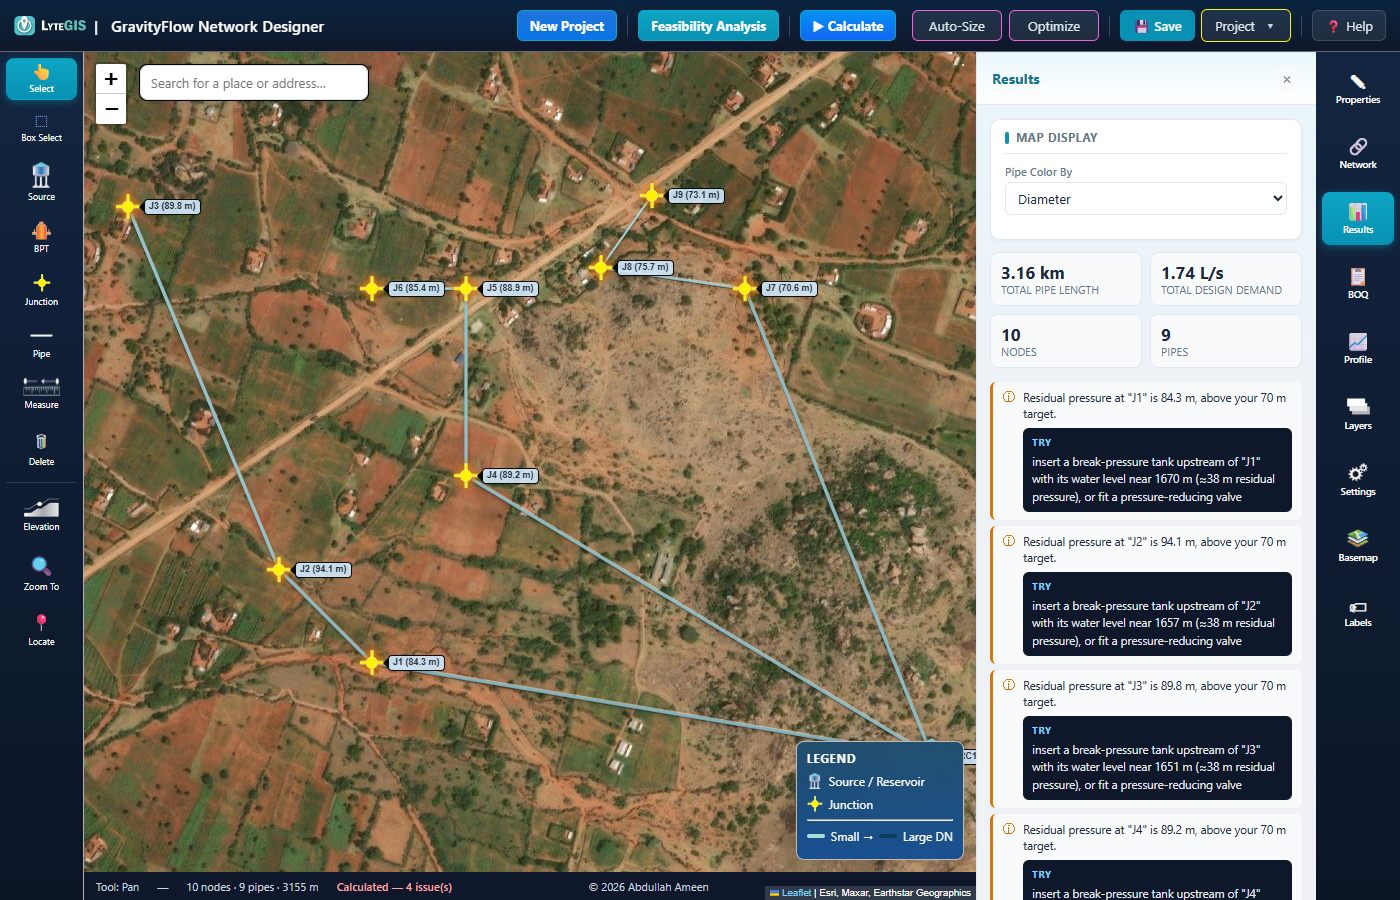Select junction J4 marker
Image resolution: width=1400 pixels, height=900 pixels.
pos(466,476)
